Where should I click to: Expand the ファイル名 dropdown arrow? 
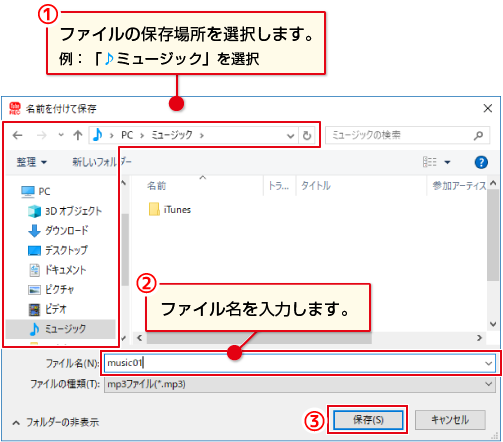point(489,363)
